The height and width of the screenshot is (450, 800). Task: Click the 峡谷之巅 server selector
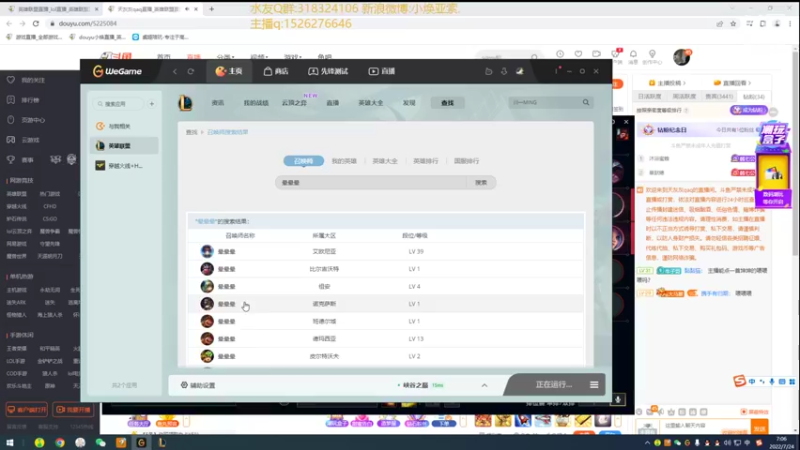420,385
